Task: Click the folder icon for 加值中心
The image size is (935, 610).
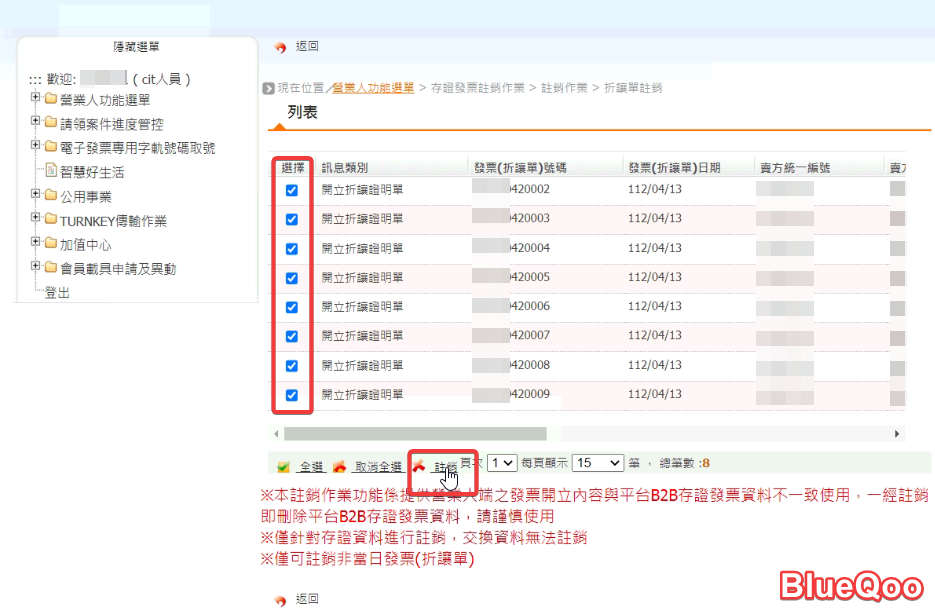Action: pyautogui.click(x=50, y=244)
